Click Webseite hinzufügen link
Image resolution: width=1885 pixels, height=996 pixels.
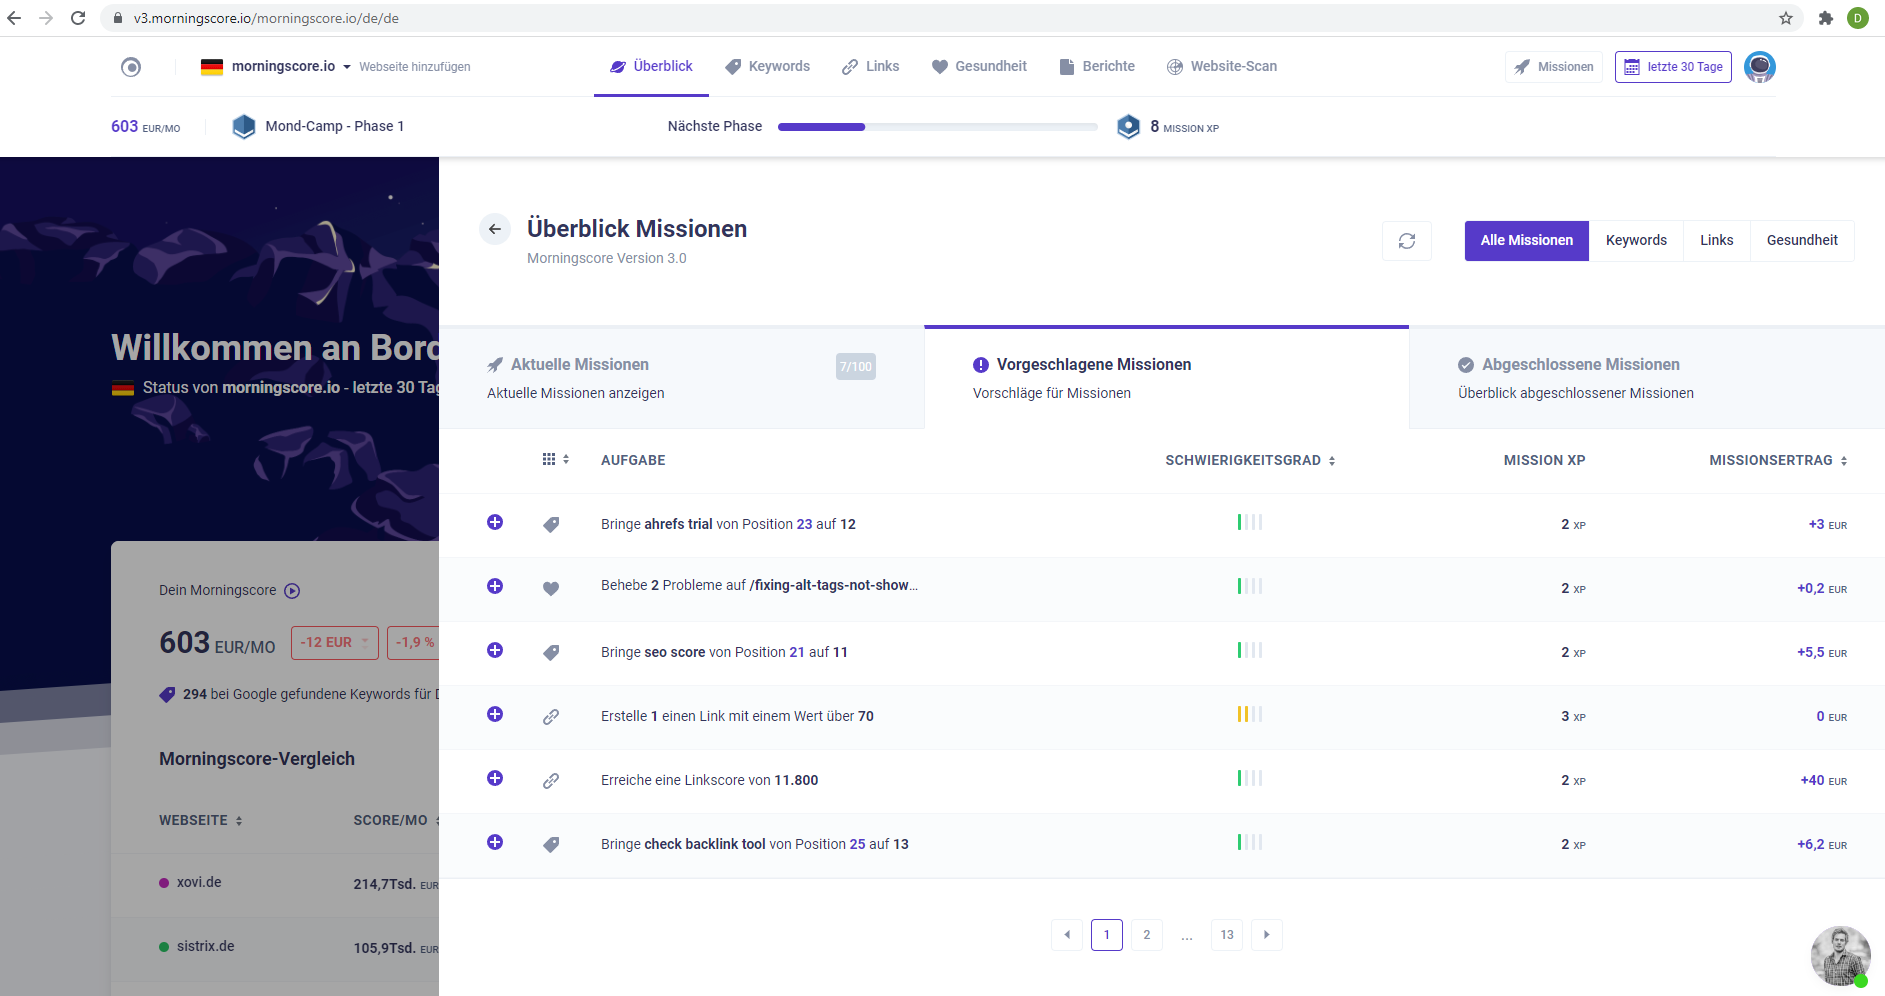(x=415, y=67)
